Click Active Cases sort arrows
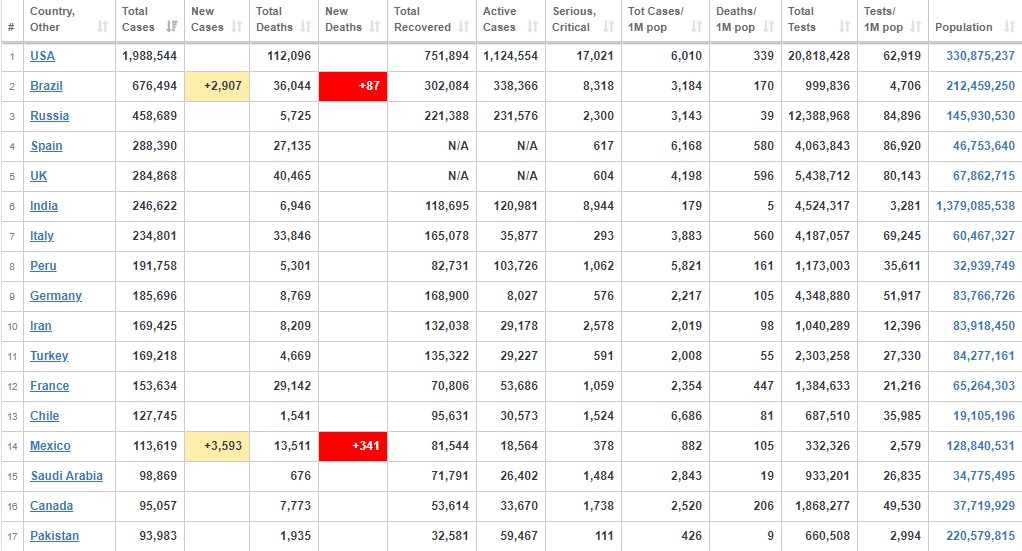This screenshot has height=551, width=1022. 533,27
